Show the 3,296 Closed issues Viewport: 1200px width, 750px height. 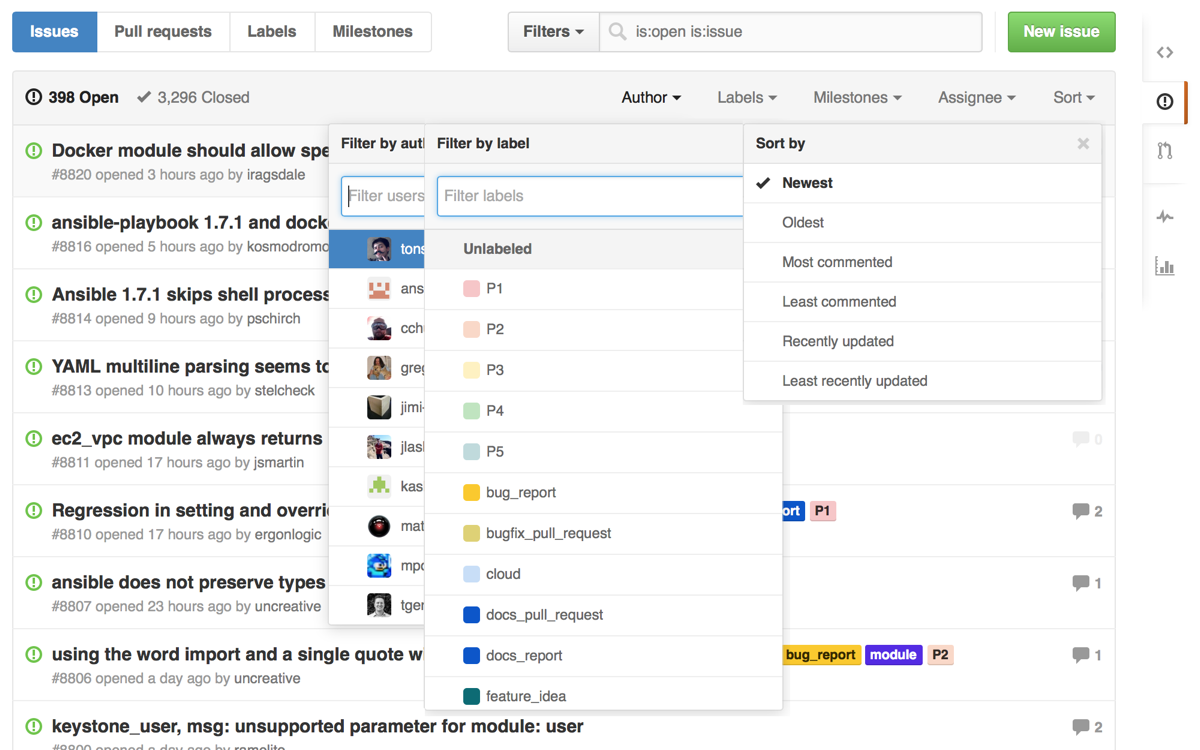(193, 98)
